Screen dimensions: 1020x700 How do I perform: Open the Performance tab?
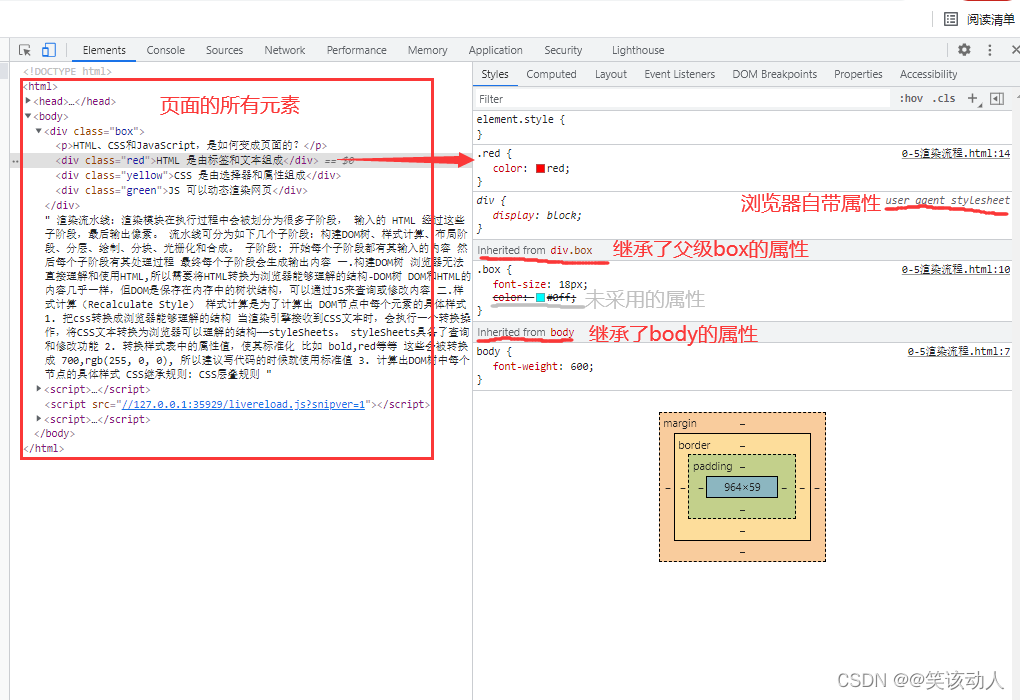pos(356,50)
